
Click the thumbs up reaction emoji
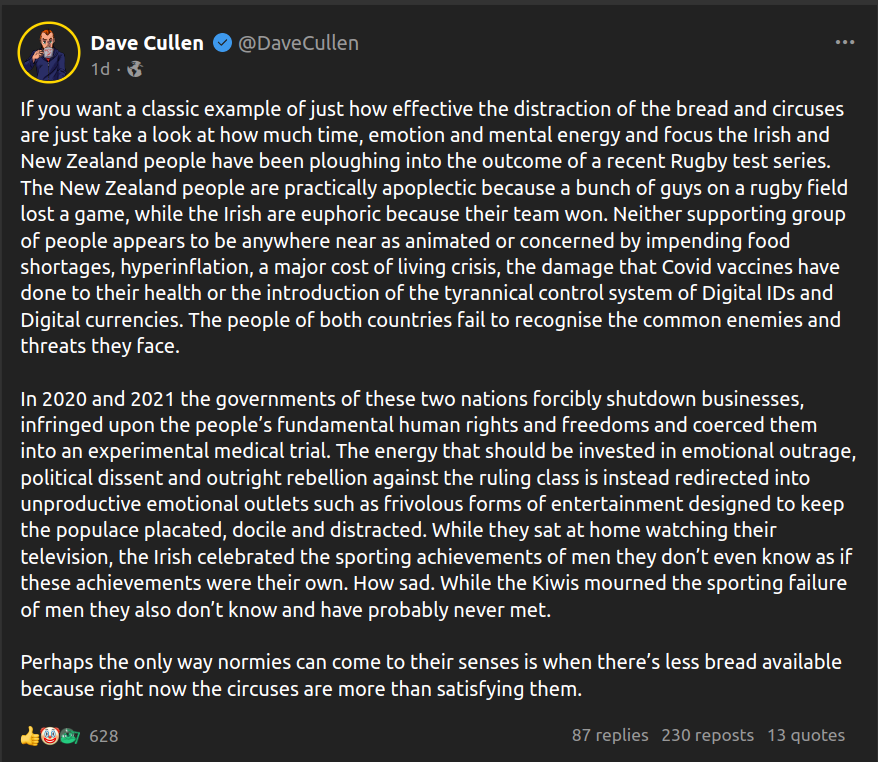pyautogui.click(x=28, y=736)
